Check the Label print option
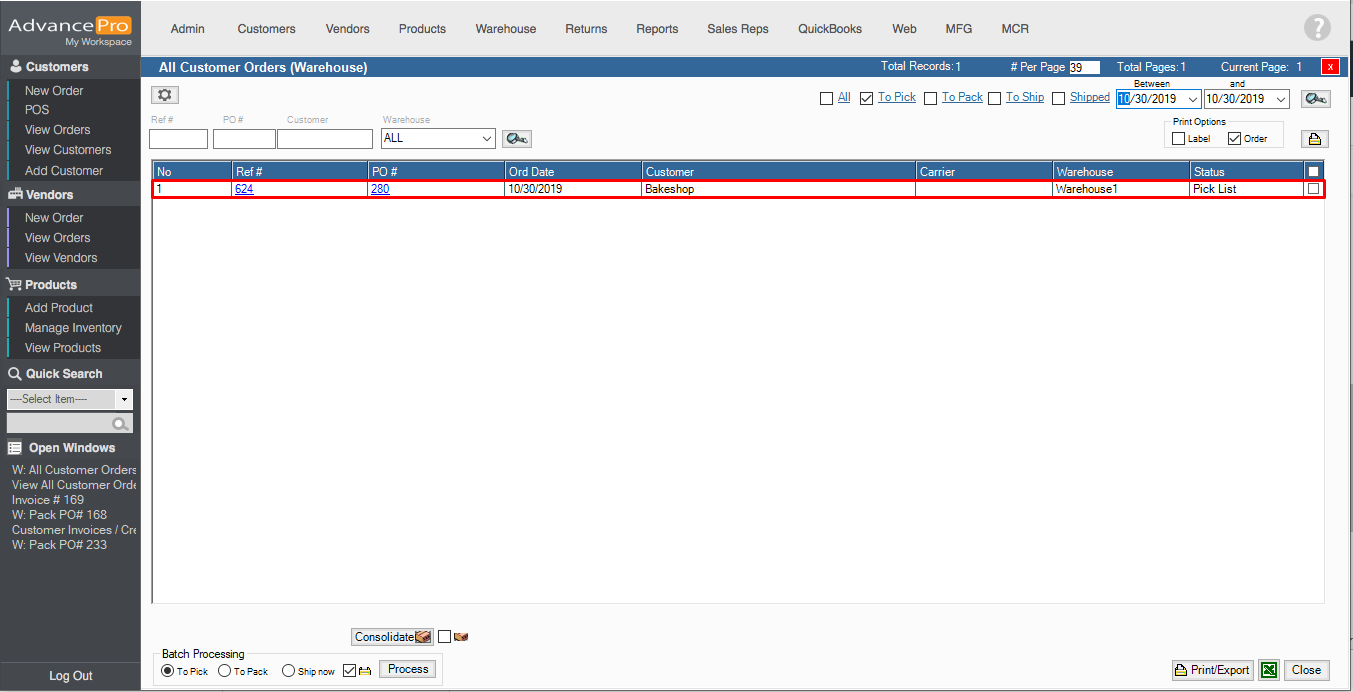Image resolution: width=1353 pixels, height=692 pixels. (1179, 139)
